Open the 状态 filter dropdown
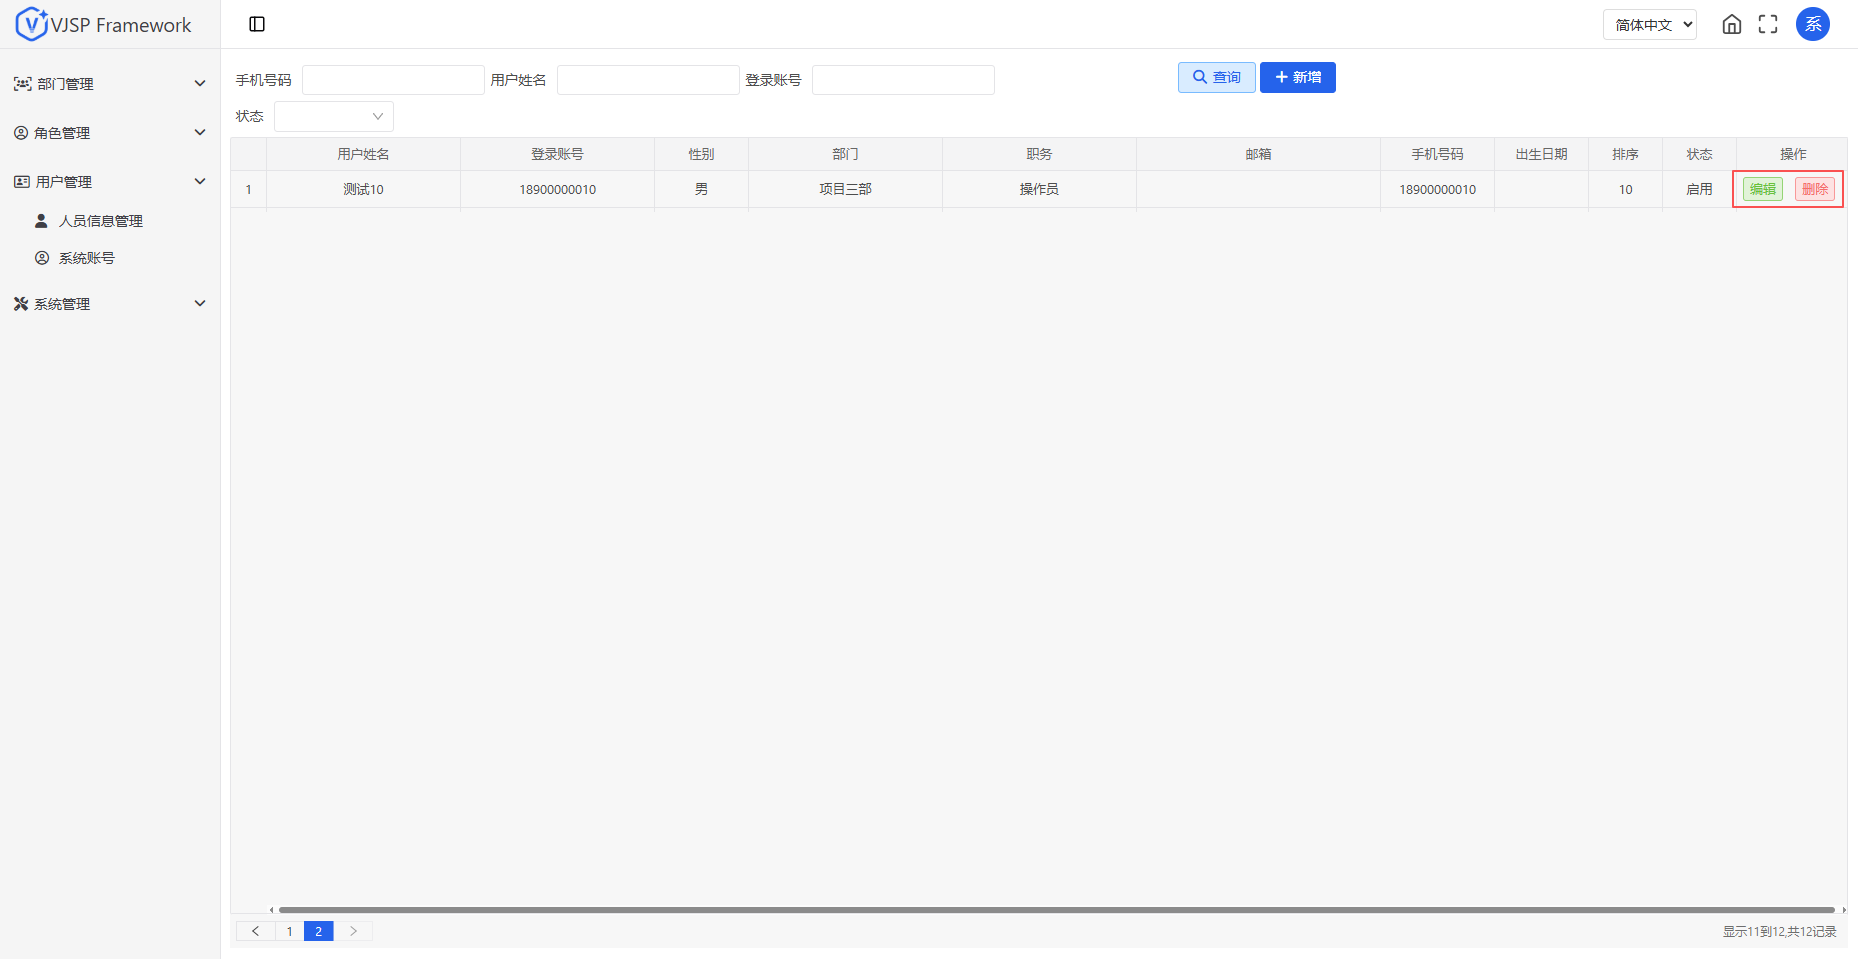Viewport: 1858px width, 959px height. [334, 117]
